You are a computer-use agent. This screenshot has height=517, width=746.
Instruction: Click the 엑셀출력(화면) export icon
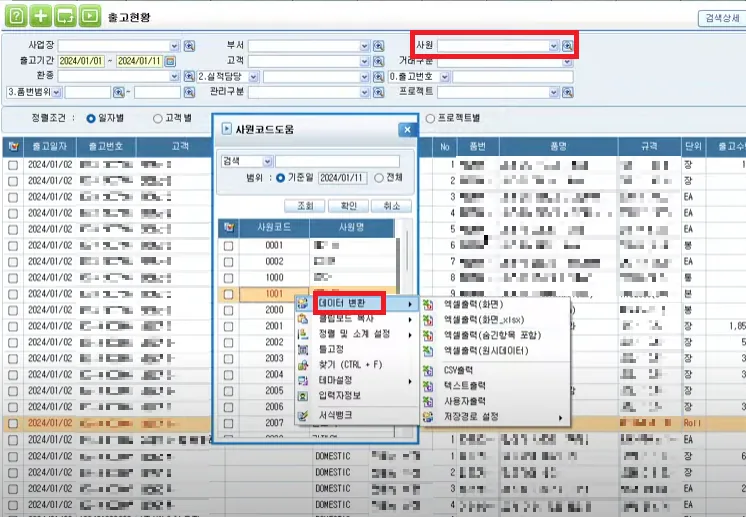[428, 304]
